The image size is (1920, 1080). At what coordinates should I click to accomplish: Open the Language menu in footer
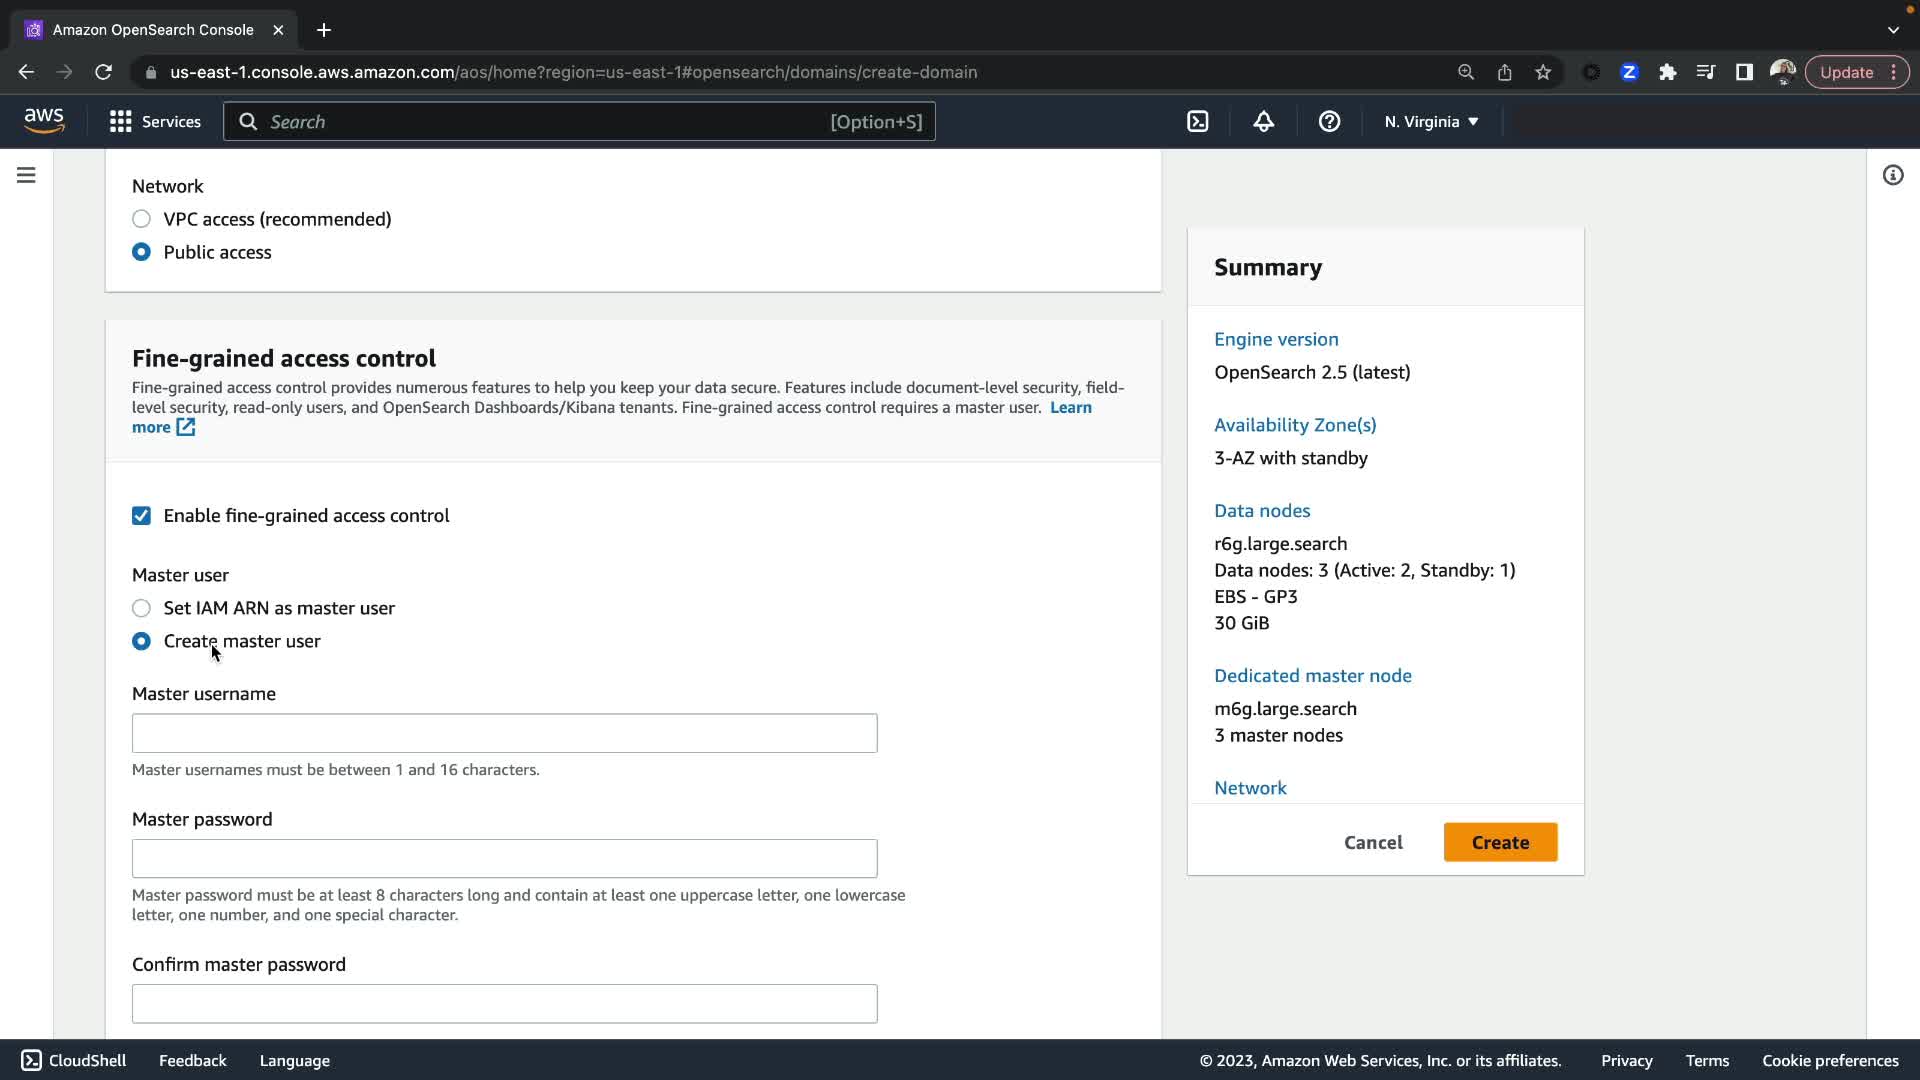[x=294, y=1061]
